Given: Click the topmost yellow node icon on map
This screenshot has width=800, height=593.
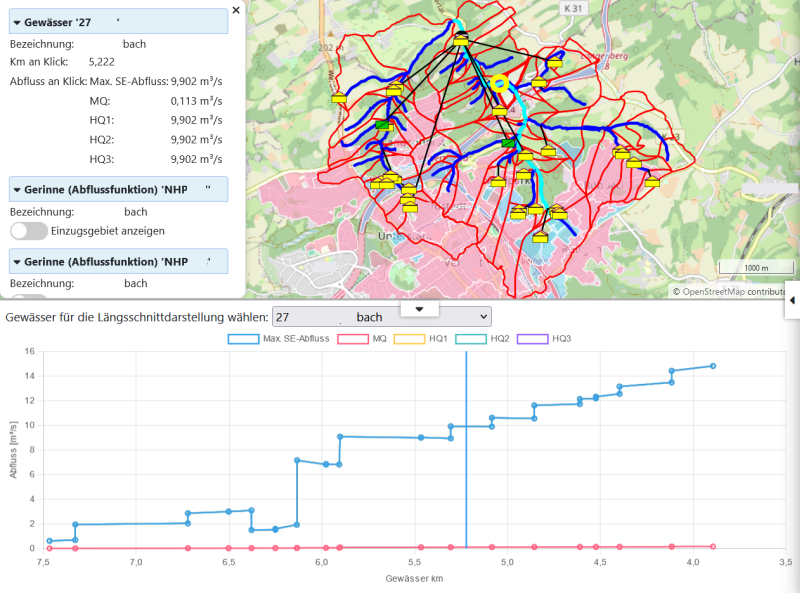Looking at the screenshot, I should click(x=460, y=39).
